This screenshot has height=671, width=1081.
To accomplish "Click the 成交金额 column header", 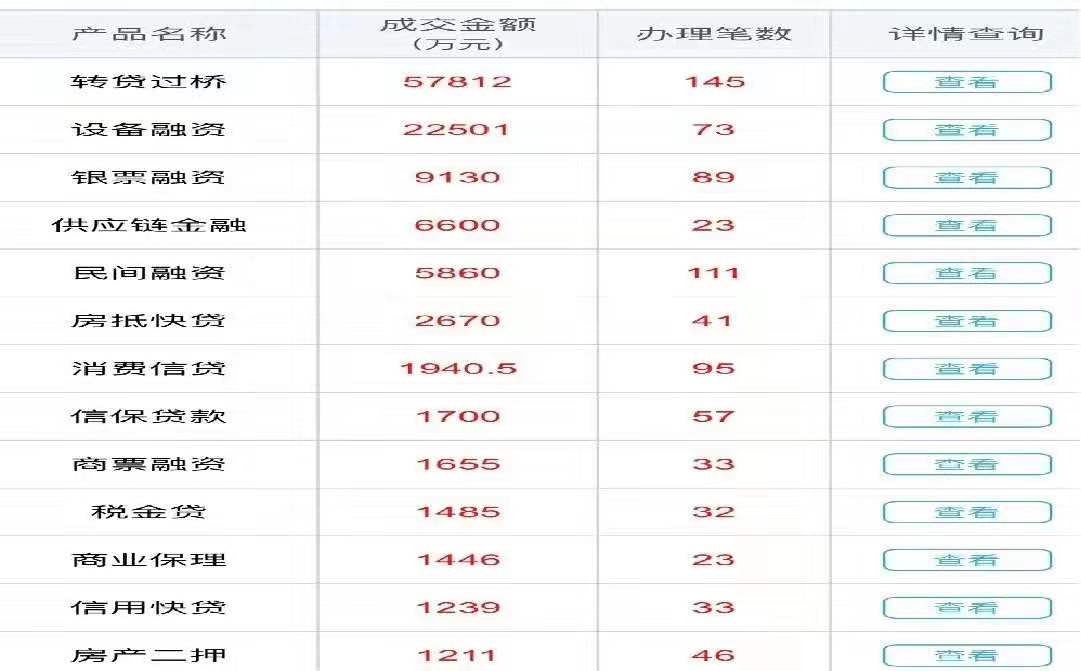I will coord(458,34).
